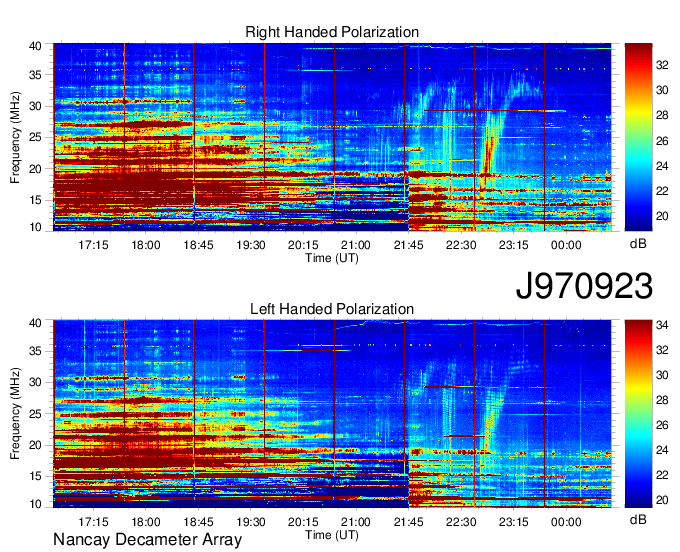Click the 28 dB tick on Right Handed color bar
Screen dimensions: 680x552
click(662, 115)
